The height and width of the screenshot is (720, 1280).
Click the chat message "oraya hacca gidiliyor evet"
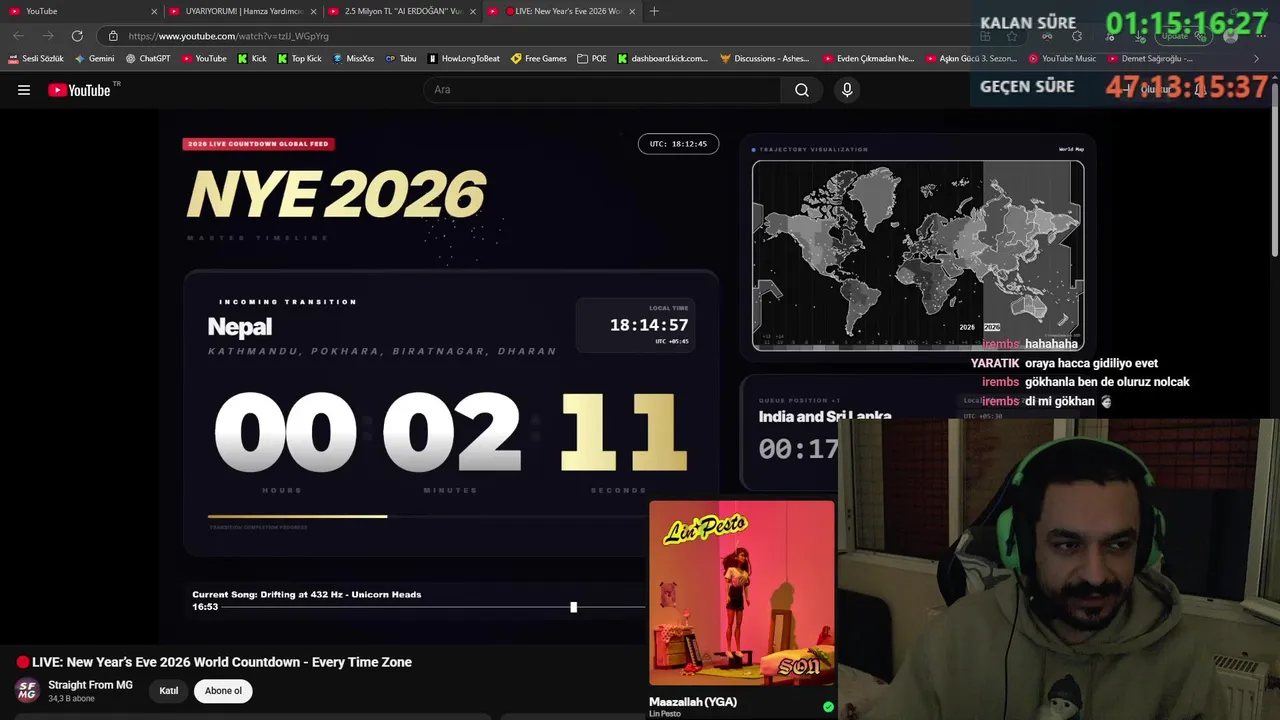(x=1091, y=363)
